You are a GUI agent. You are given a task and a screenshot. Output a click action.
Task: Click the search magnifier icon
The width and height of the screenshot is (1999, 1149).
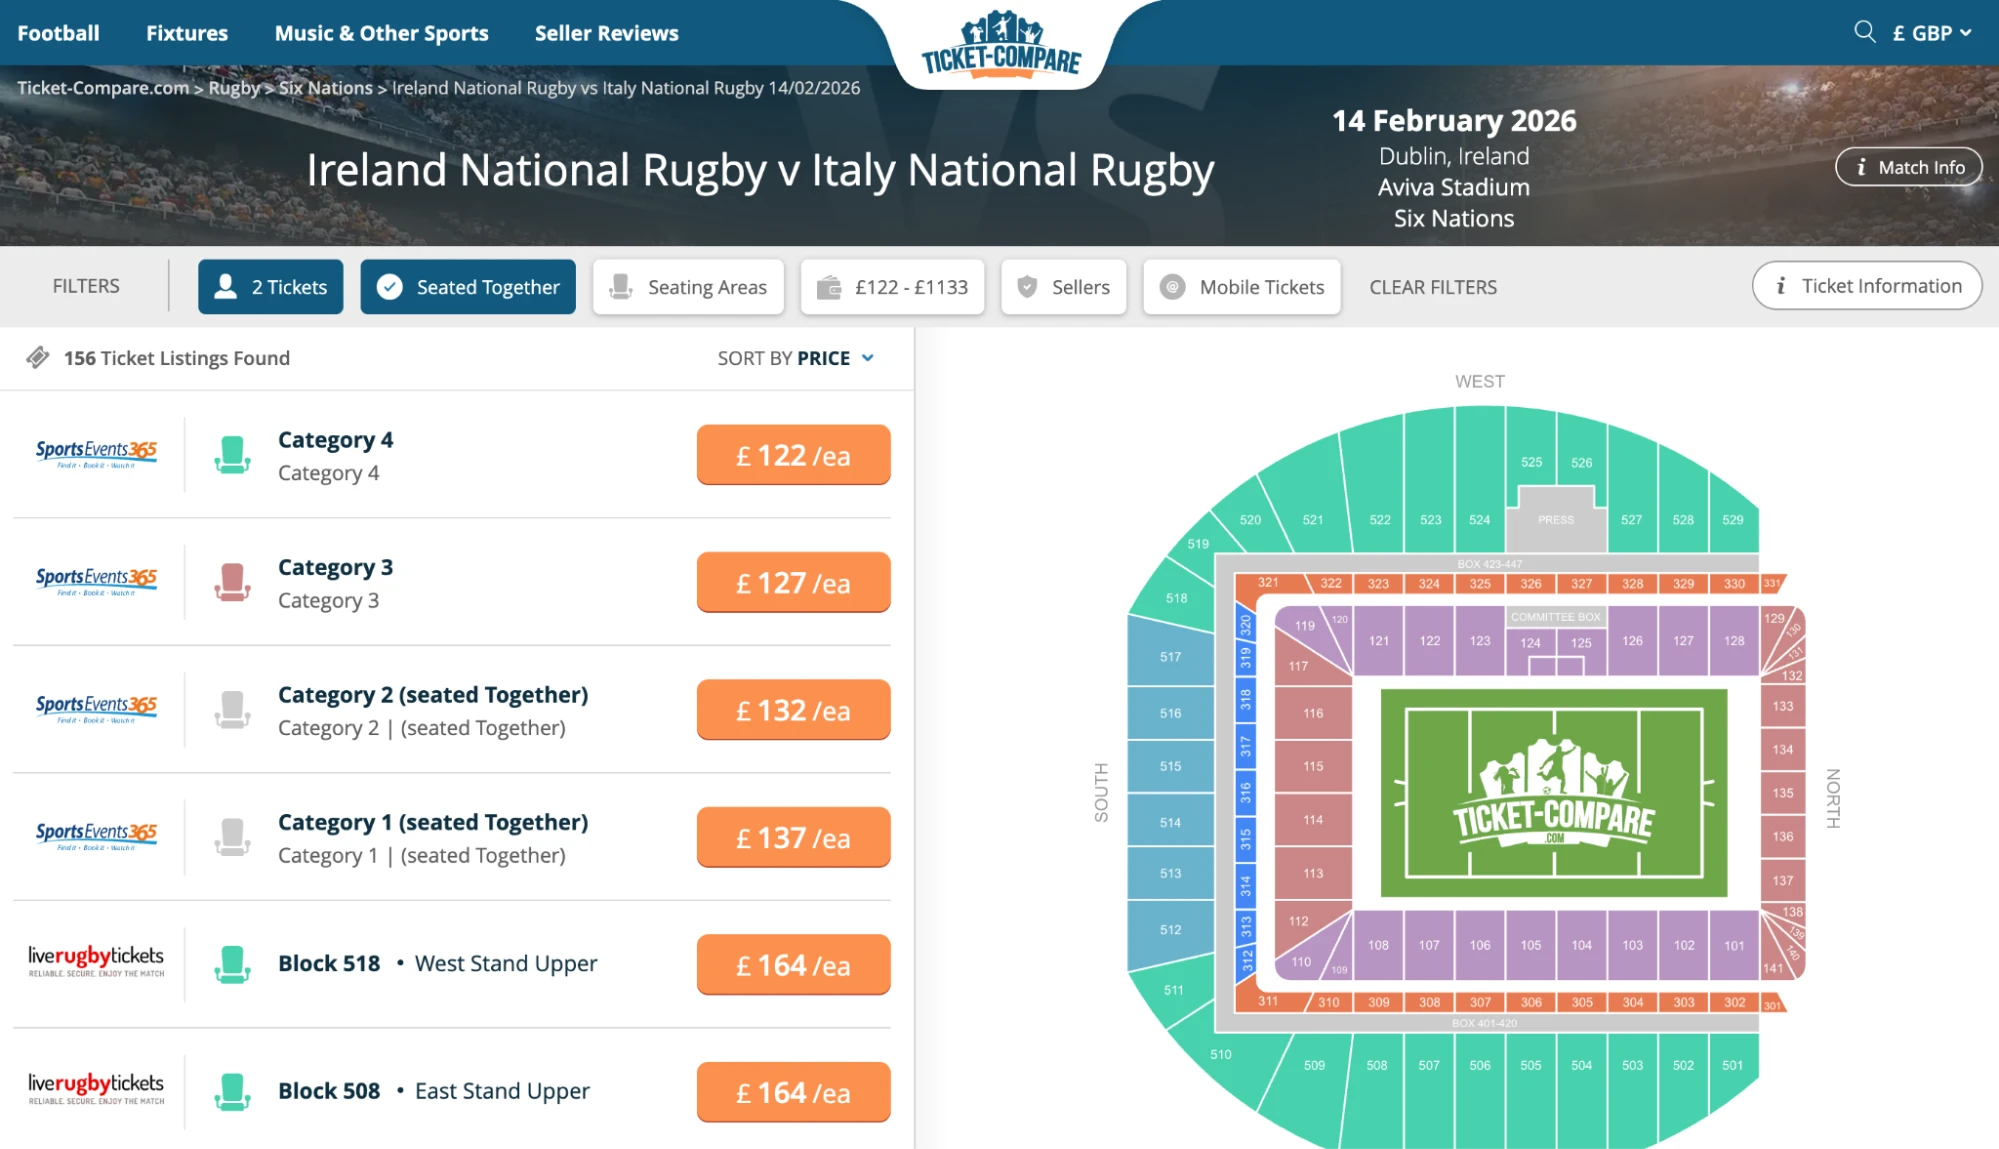[x=1864, y=32]
